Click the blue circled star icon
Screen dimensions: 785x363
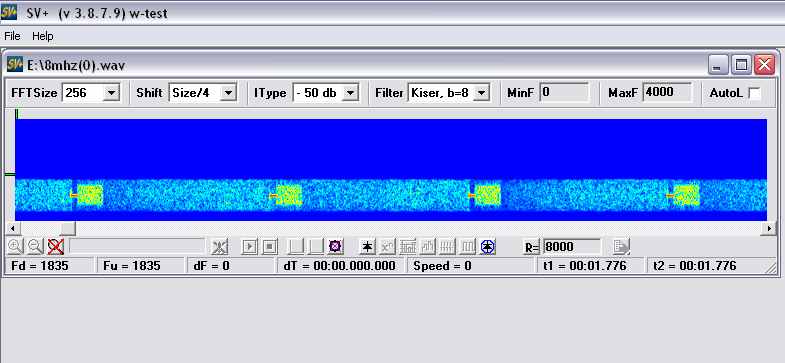488,246
